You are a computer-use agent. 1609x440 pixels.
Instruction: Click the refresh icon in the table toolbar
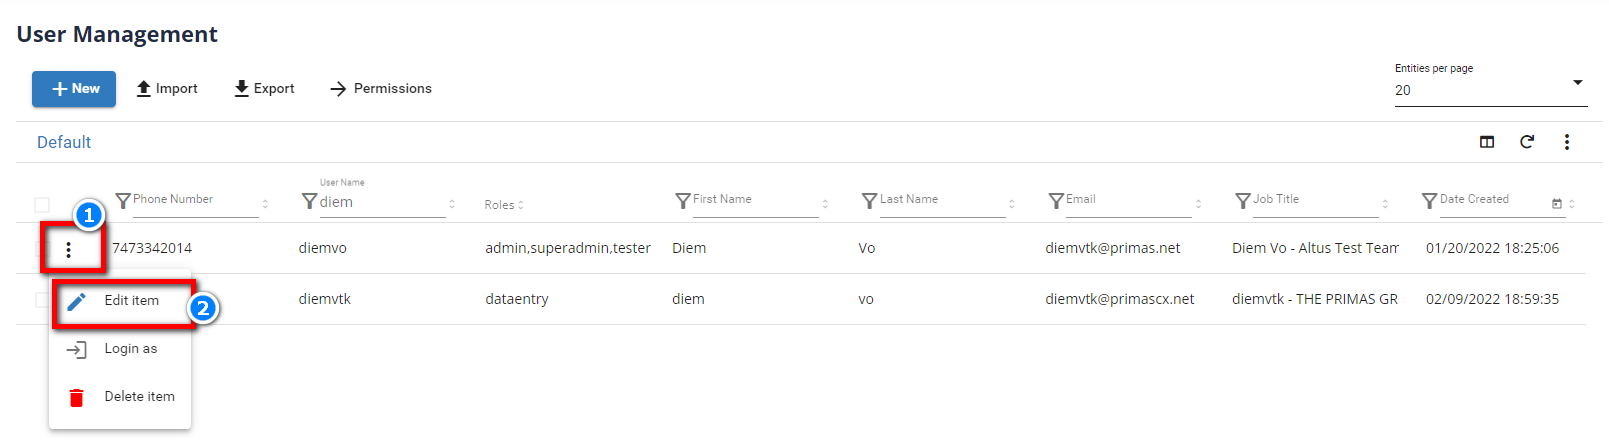pos(1527,142)
